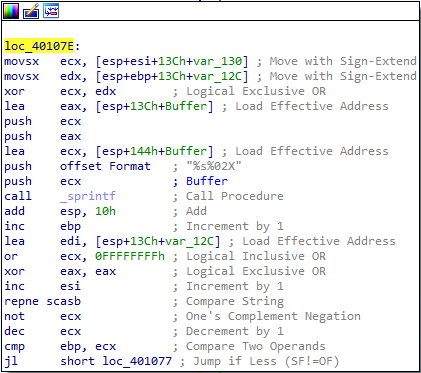Viewport: 421px width, 373px height.
Task: Click the xor ecx, edx instruction
Action: (x=60, y=91)
